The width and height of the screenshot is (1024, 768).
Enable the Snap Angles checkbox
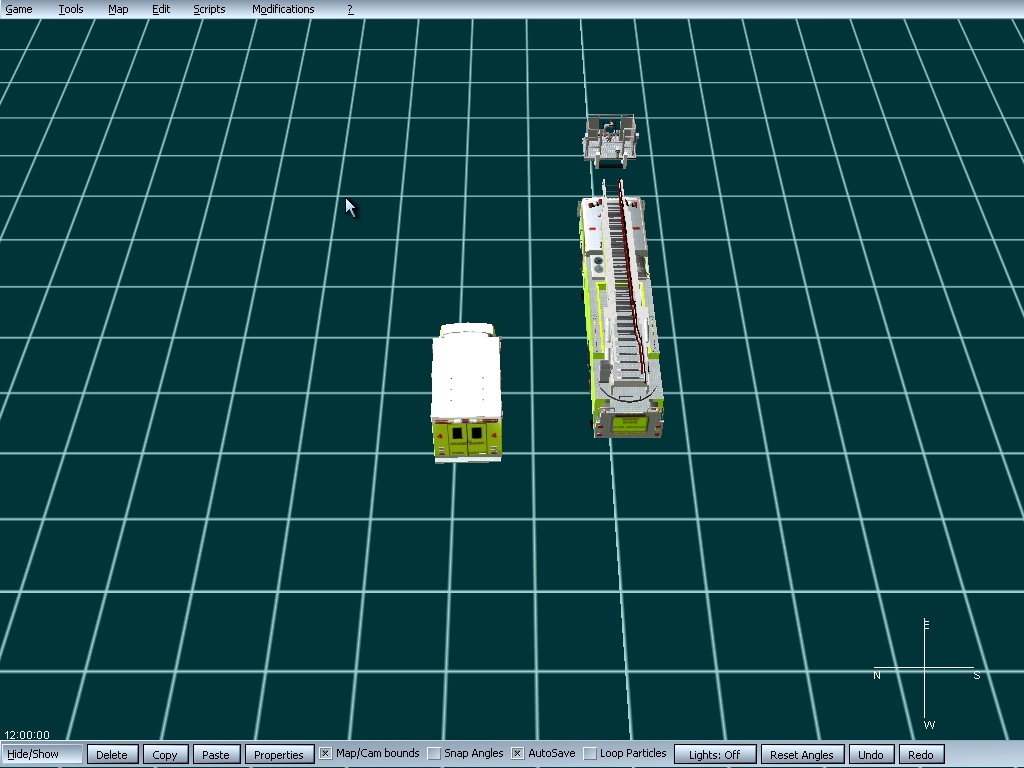pos(434,754)
